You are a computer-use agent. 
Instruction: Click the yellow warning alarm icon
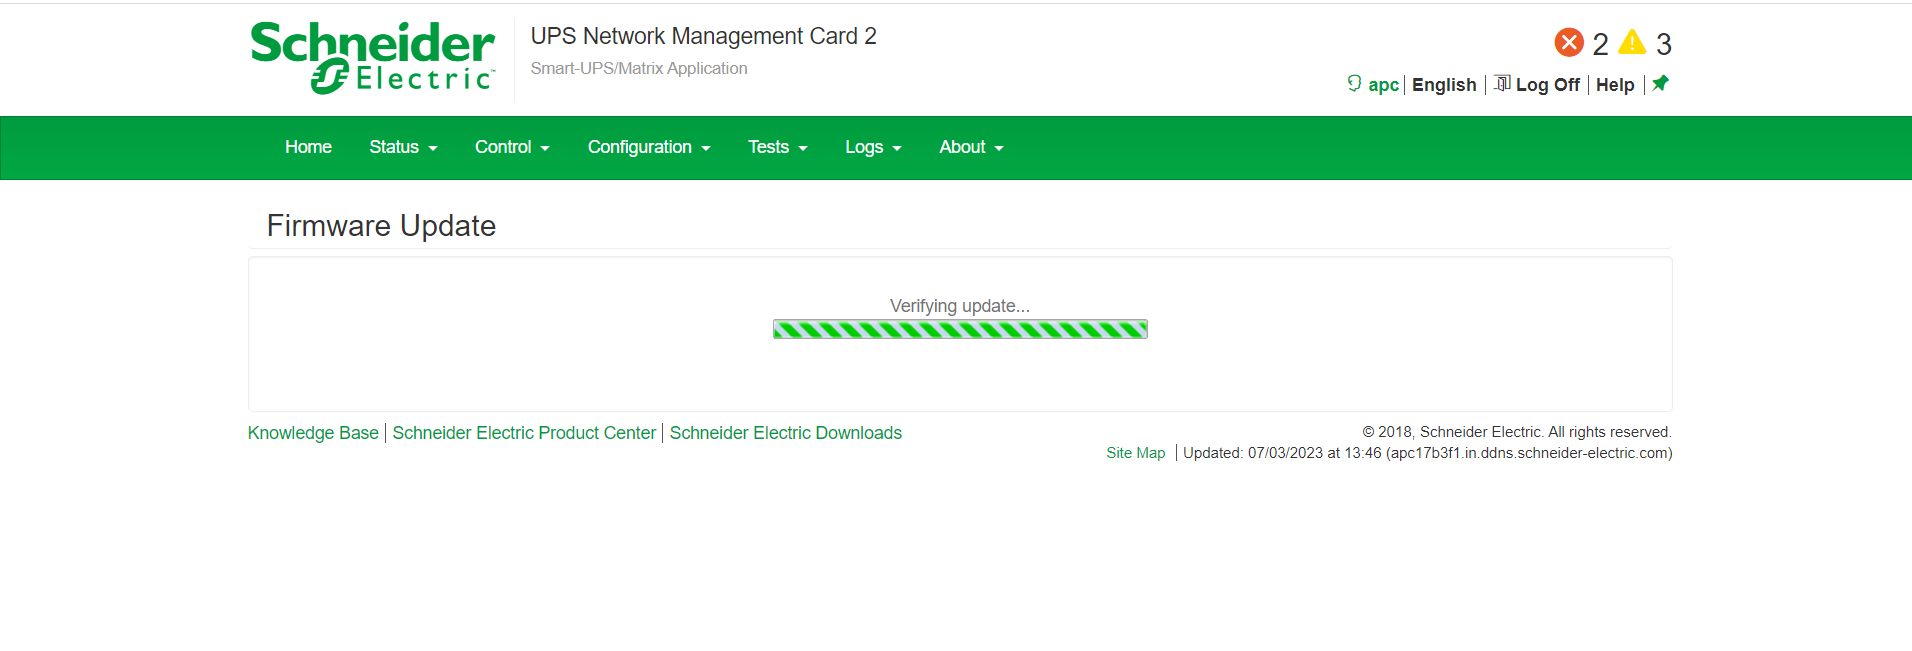coord(1632,42)
